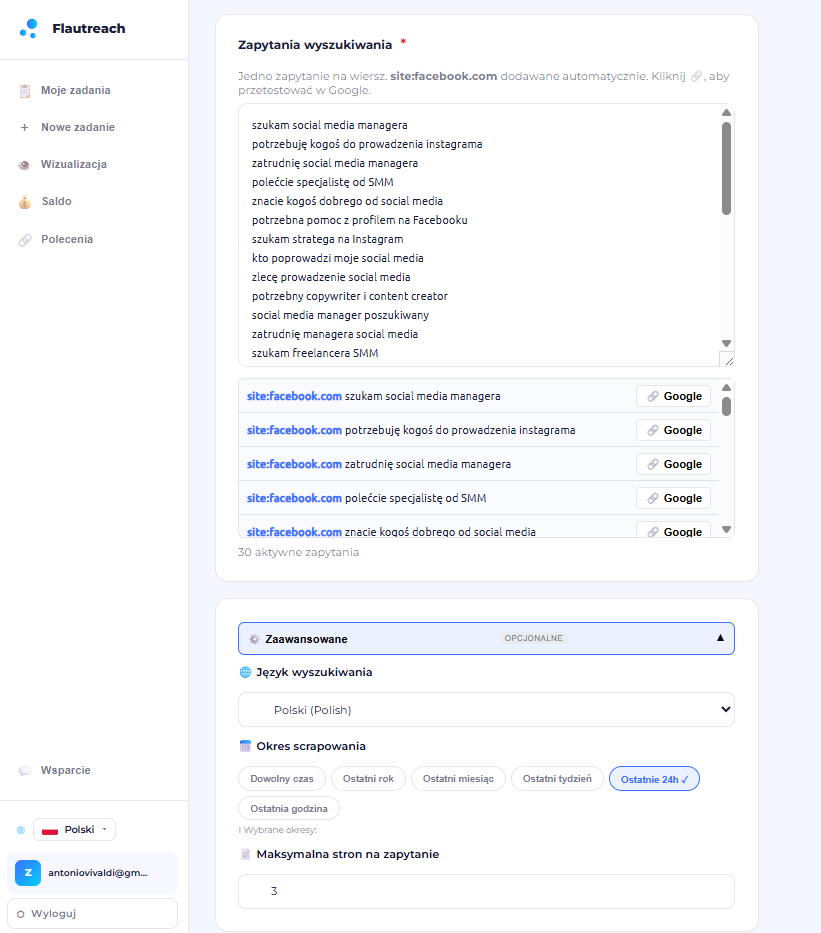Click the user avatar Z icon
The image size is (821, 933).
28,873
